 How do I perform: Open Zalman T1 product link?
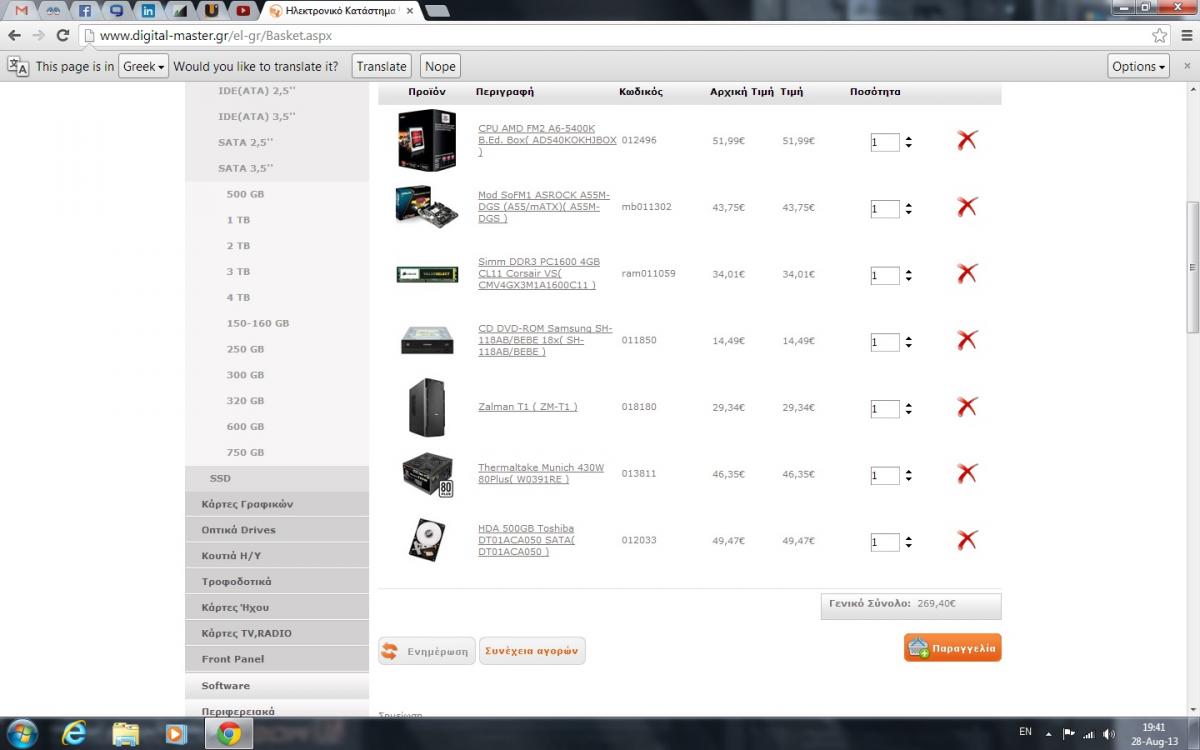[528, 407]
